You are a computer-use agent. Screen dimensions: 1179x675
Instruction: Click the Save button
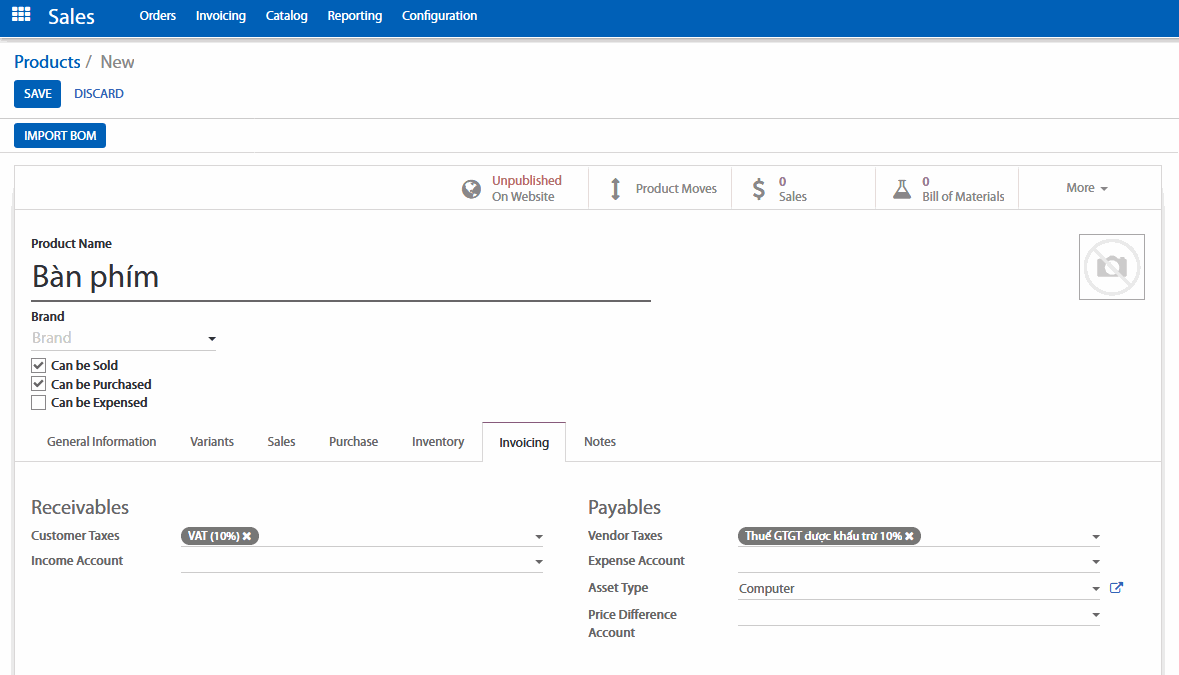37,94
